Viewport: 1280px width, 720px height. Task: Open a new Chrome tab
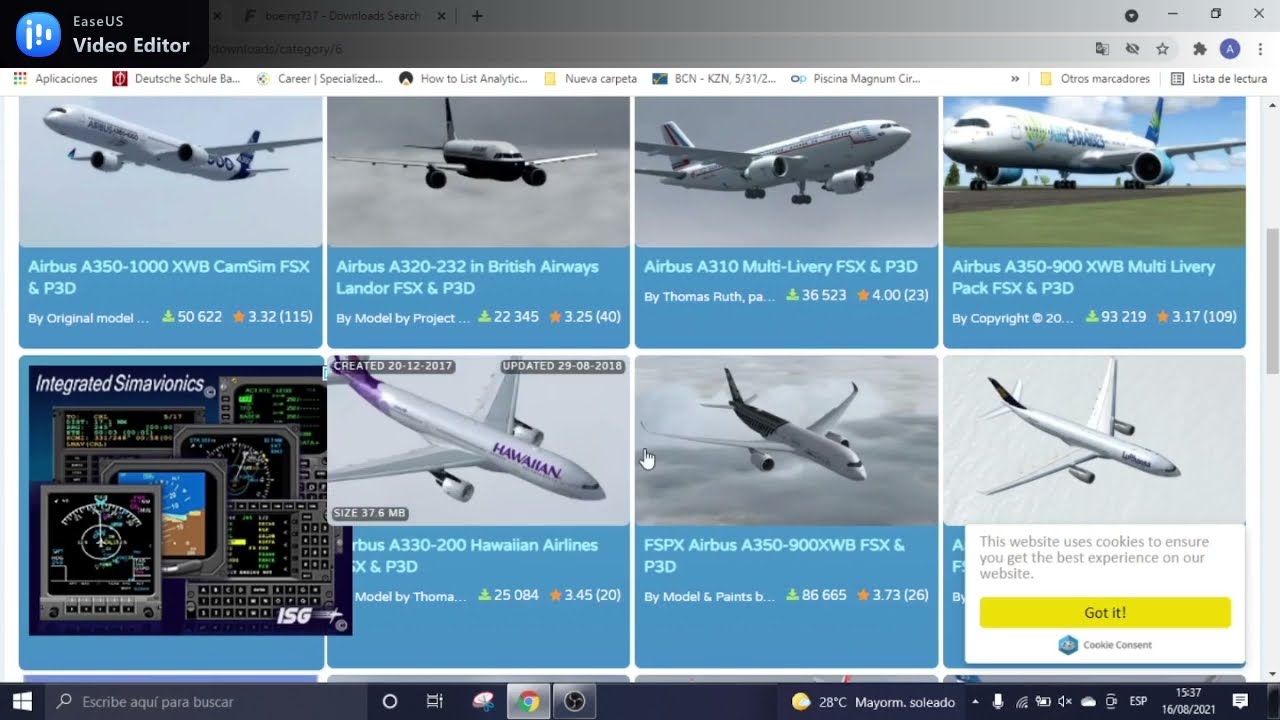(x=477, y=16)
